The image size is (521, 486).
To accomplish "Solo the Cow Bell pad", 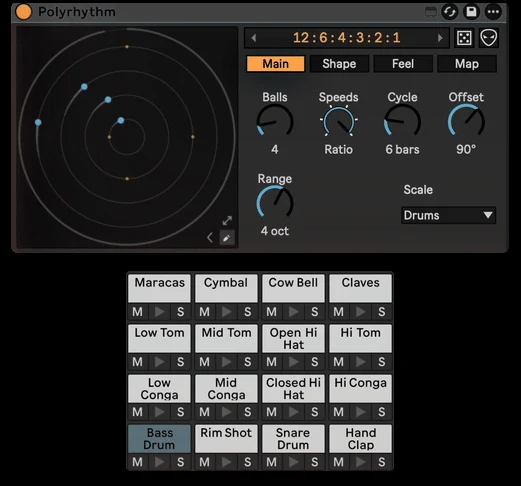I will point(314,312).
